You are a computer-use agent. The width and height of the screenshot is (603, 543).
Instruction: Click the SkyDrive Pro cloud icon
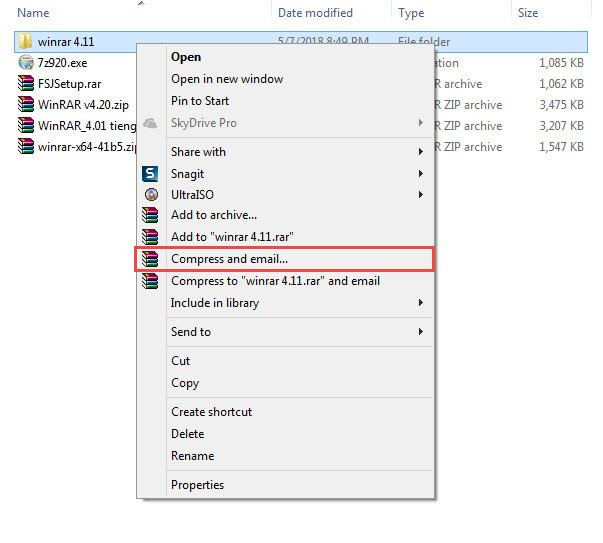pyautogui.click(x=150, y=123)
